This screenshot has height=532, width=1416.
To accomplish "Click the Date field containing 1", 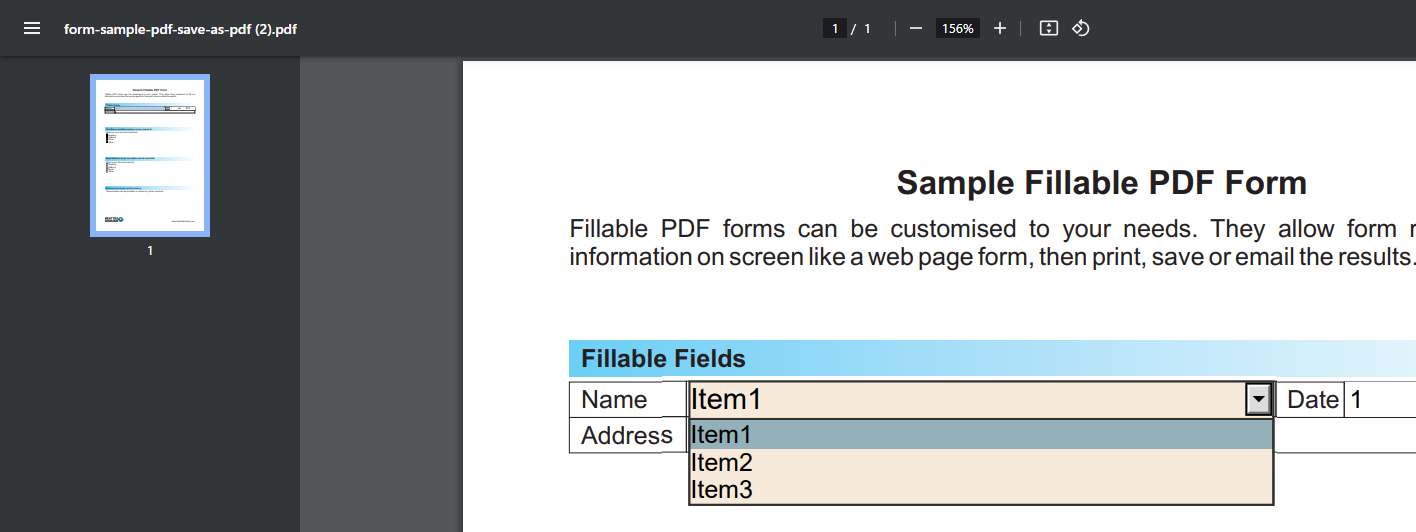I will [x=1380, y=400].
